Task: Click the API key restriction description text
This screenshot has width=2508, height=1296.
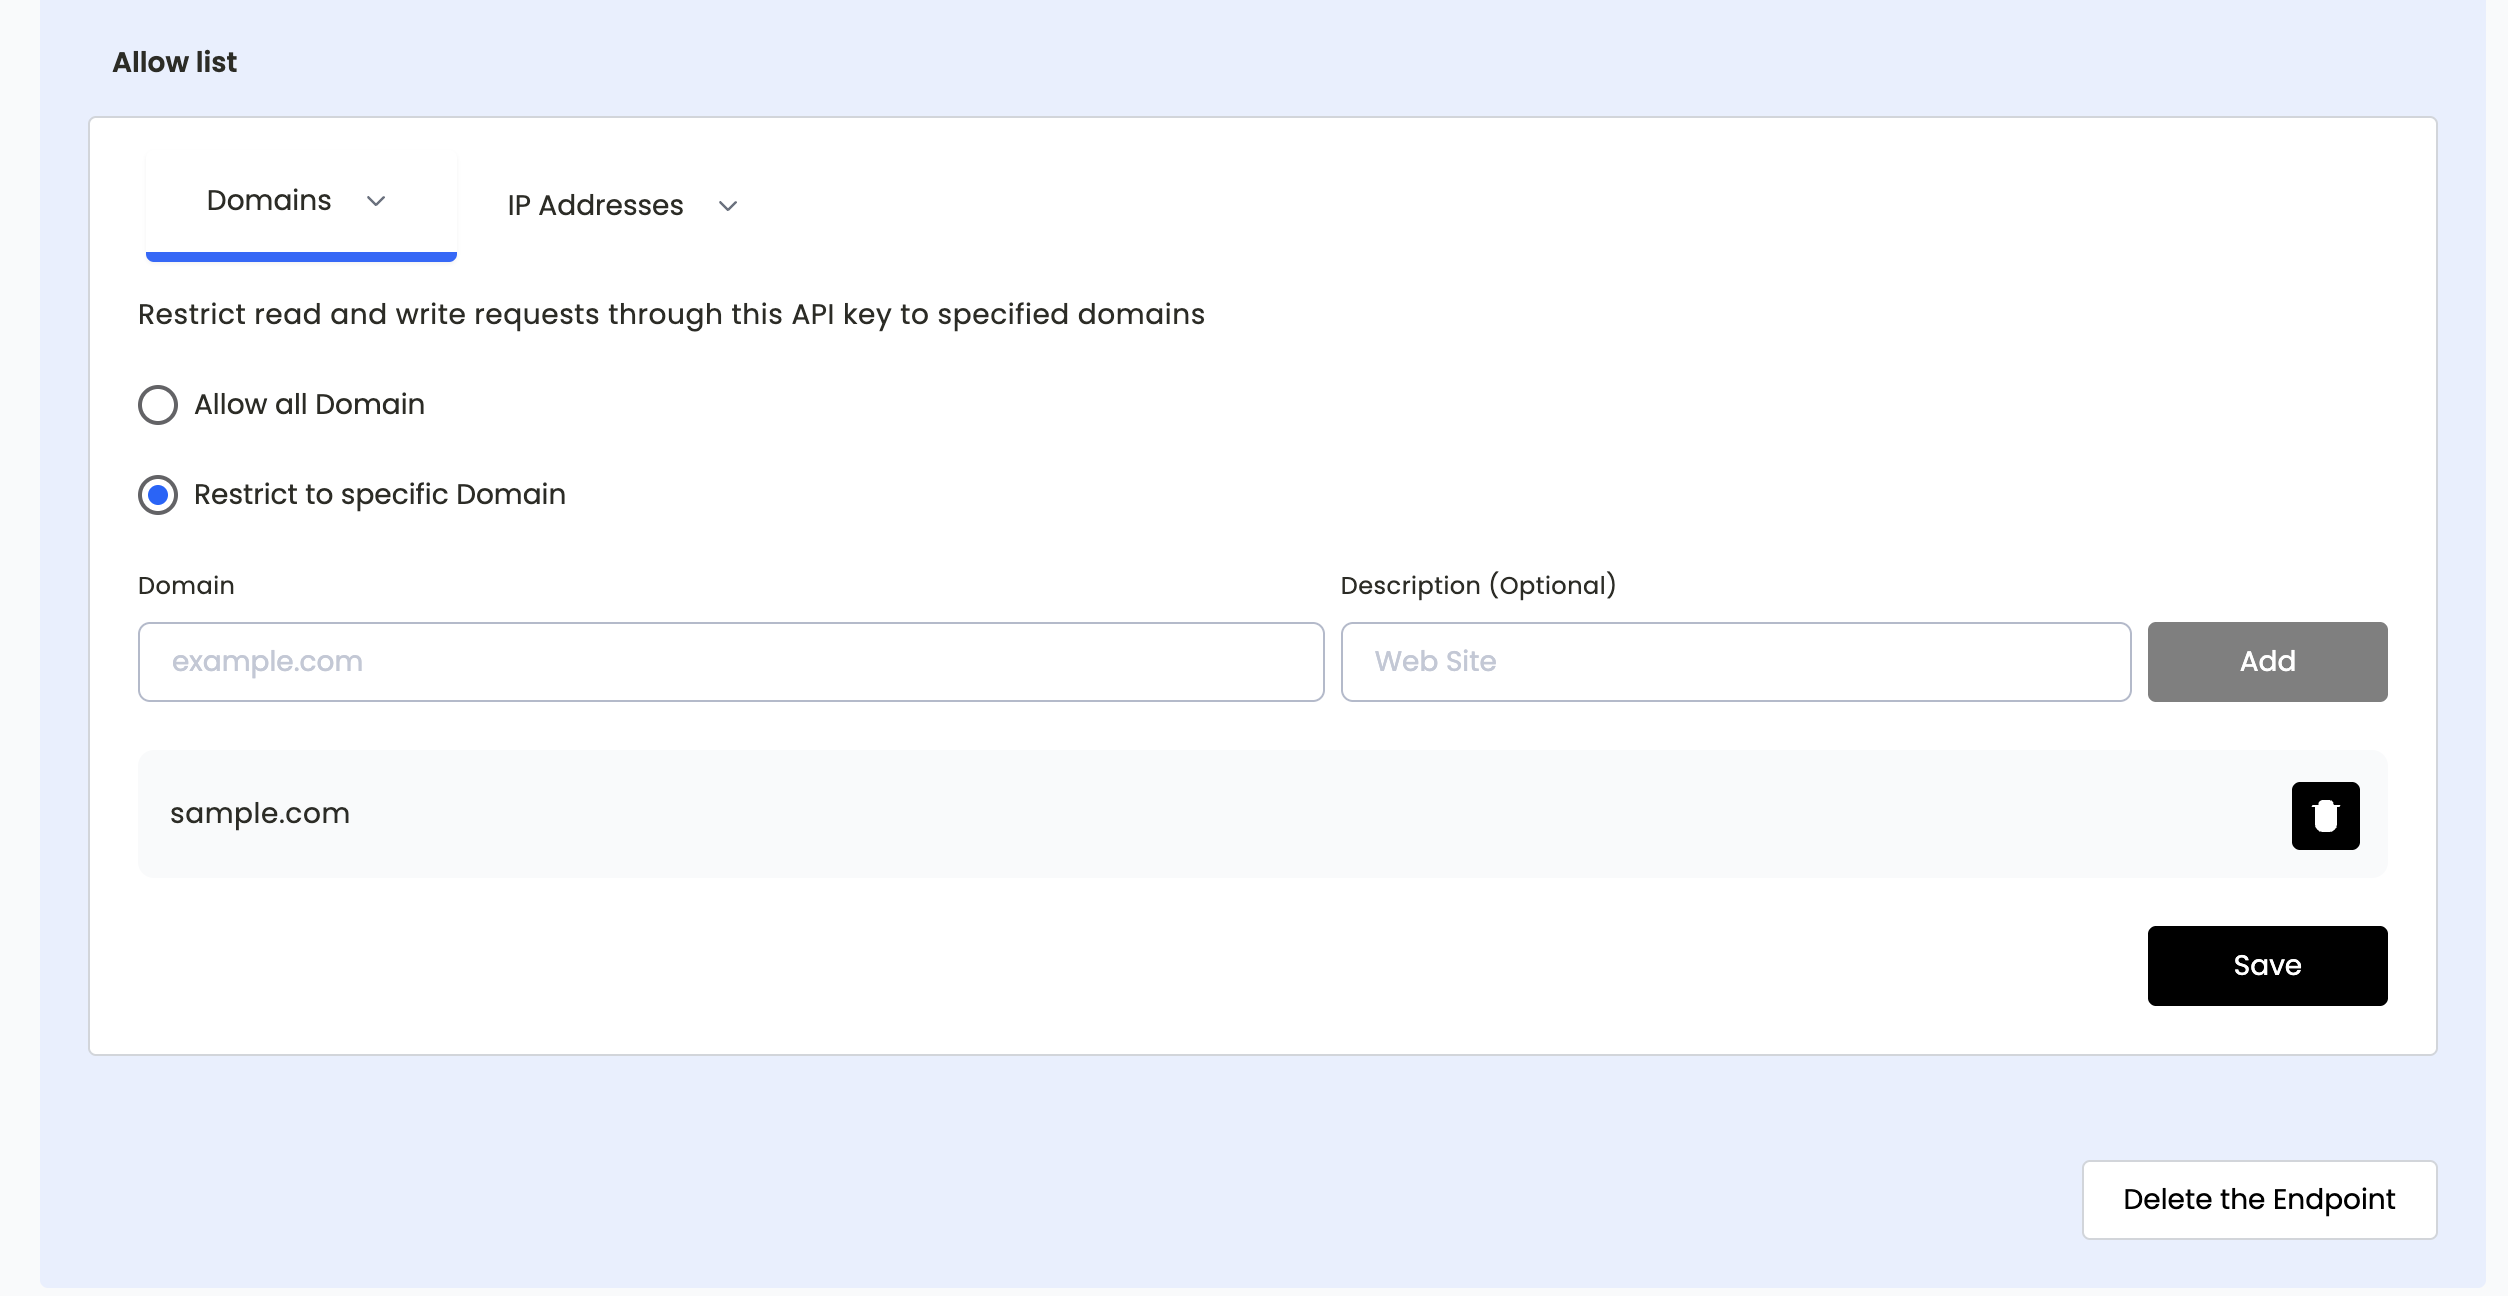Action: 671,314
